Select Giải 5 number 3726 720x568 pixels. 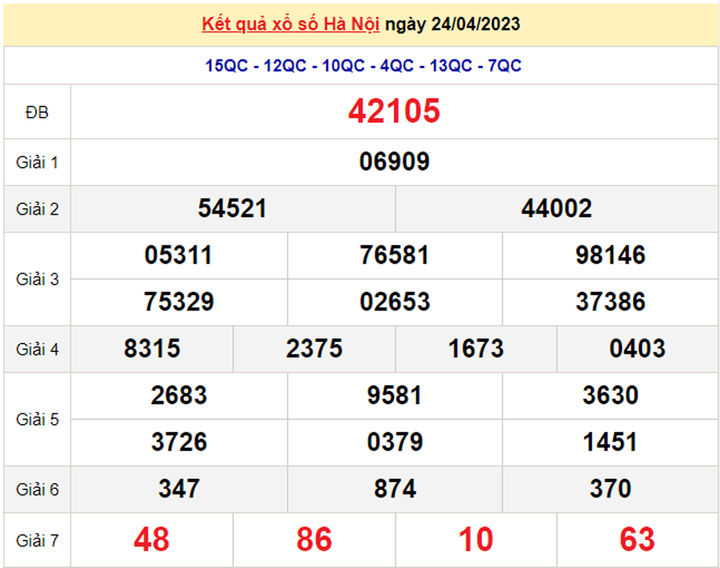[x=179, y=442]
